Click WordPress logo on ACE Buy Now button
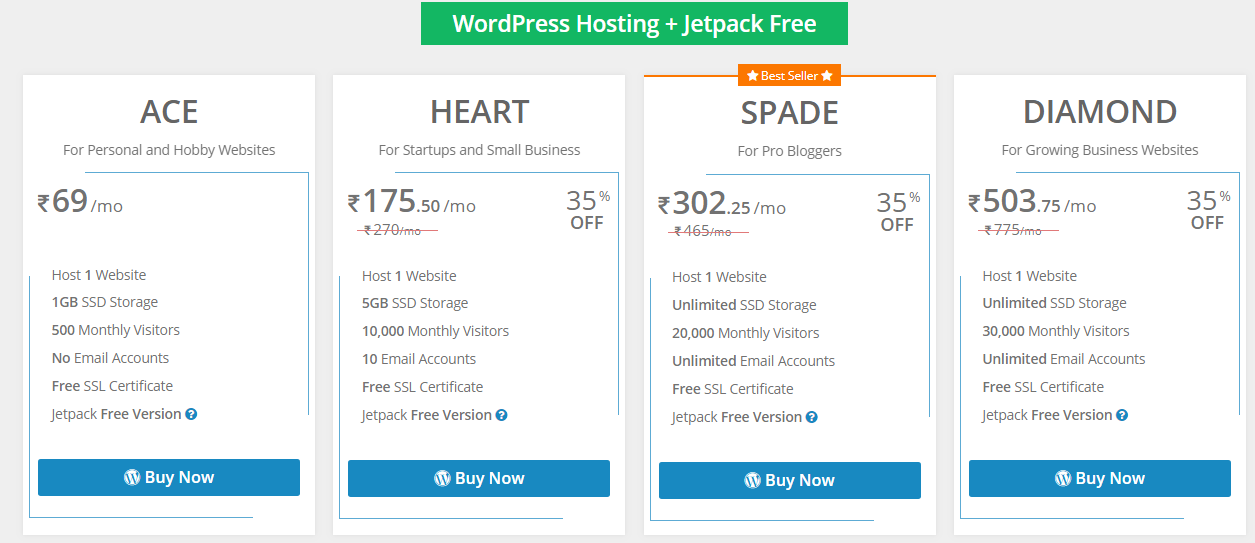Viewport: 1255px width, 543px height. coord(132,477)
